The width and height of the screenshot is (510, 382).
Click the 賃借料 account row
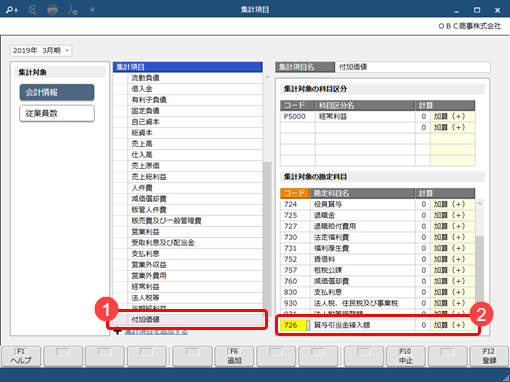378,259
